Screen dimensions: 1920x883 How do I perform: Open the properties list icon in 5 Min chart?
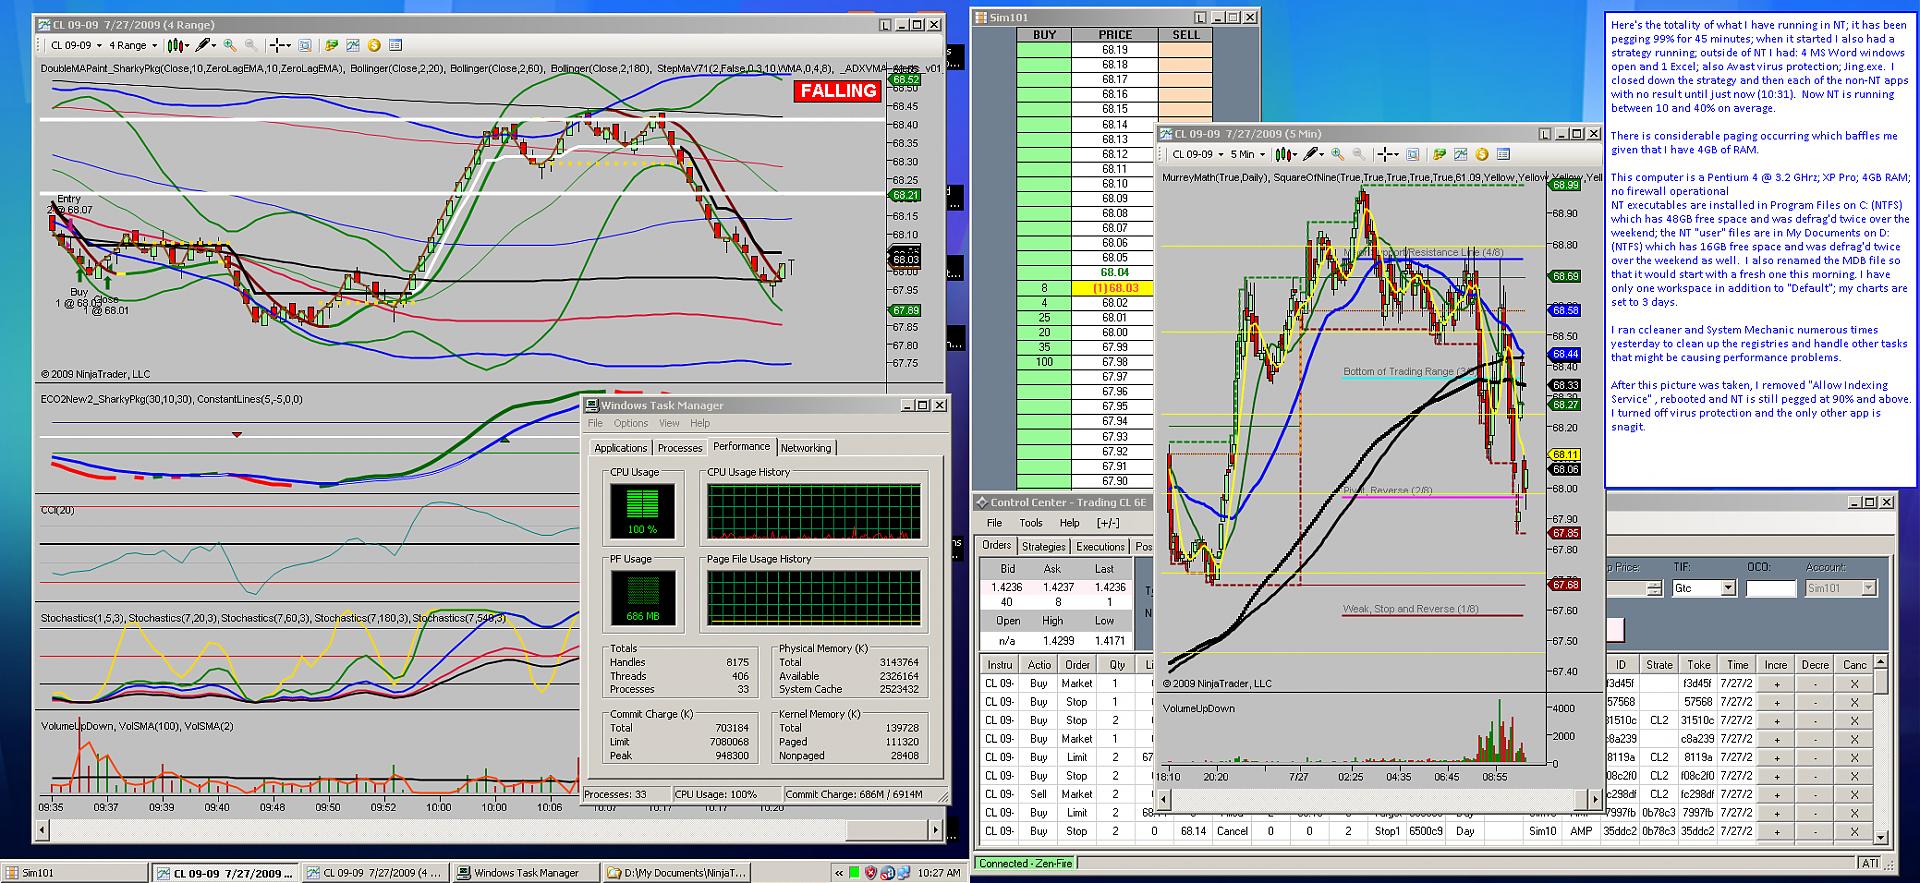click(1503, 154)
